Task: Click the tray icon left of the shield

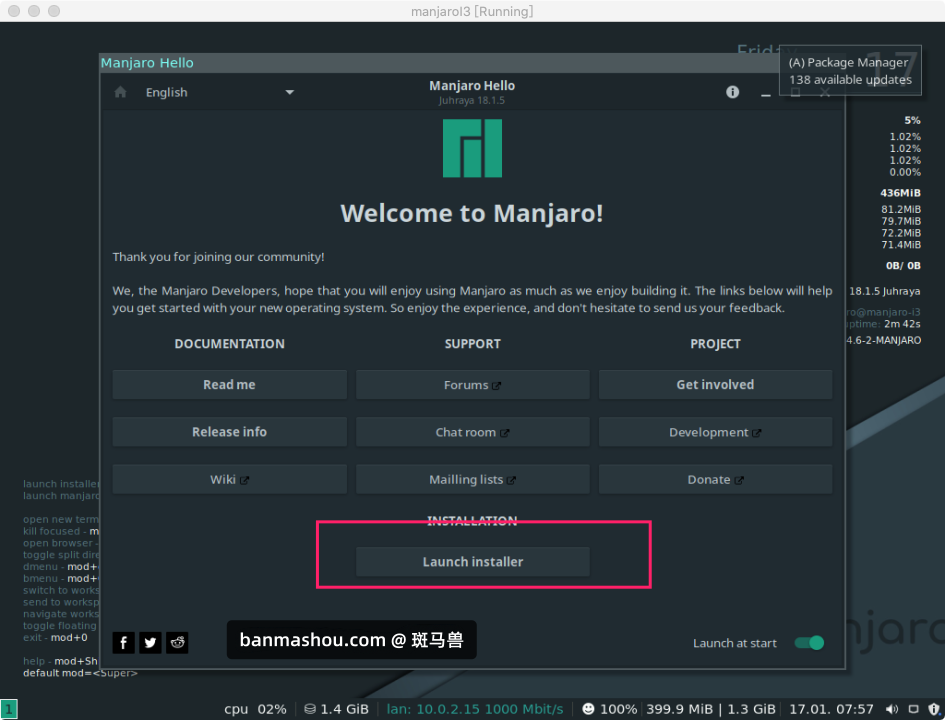Action: click(x=914, y=709)
